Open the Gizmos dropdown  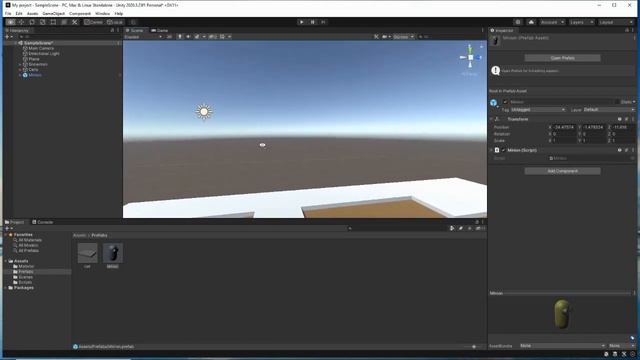pos(403,37)
